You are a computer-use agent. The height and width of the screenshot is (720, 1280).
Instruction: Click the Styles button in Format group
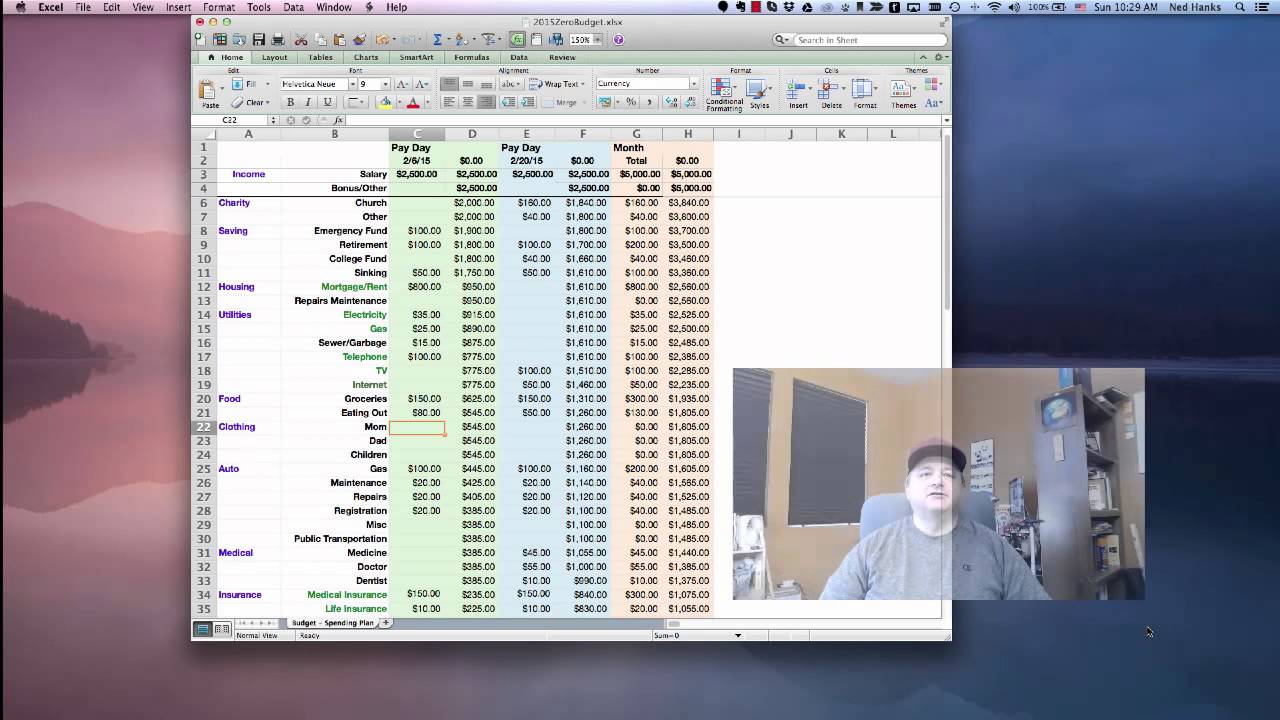tap(759, 94)
